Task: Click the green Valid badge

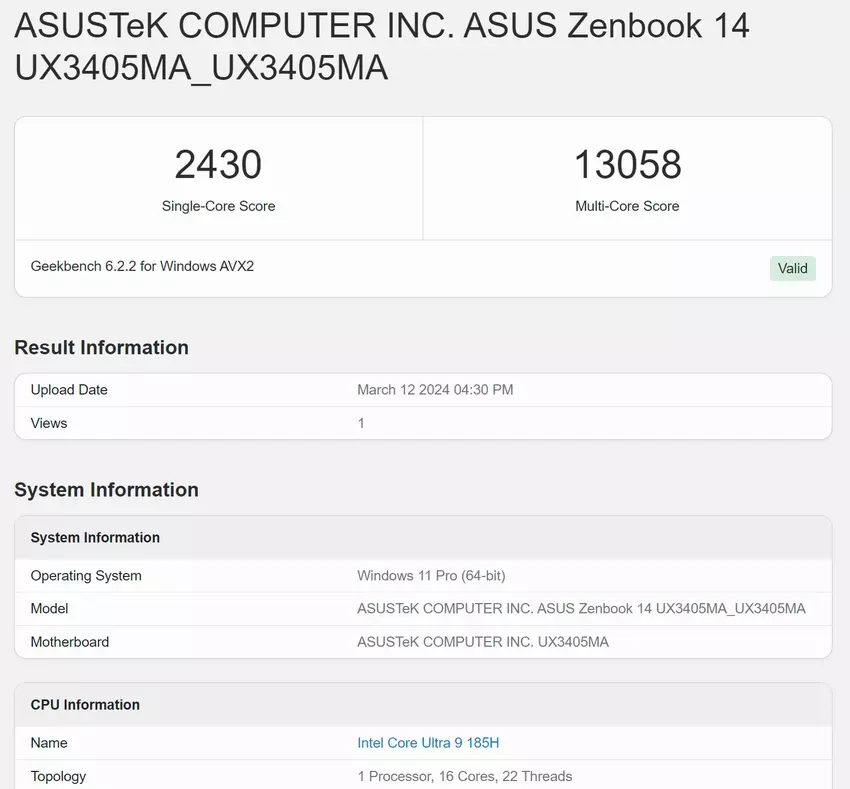Action: point(792,268)
